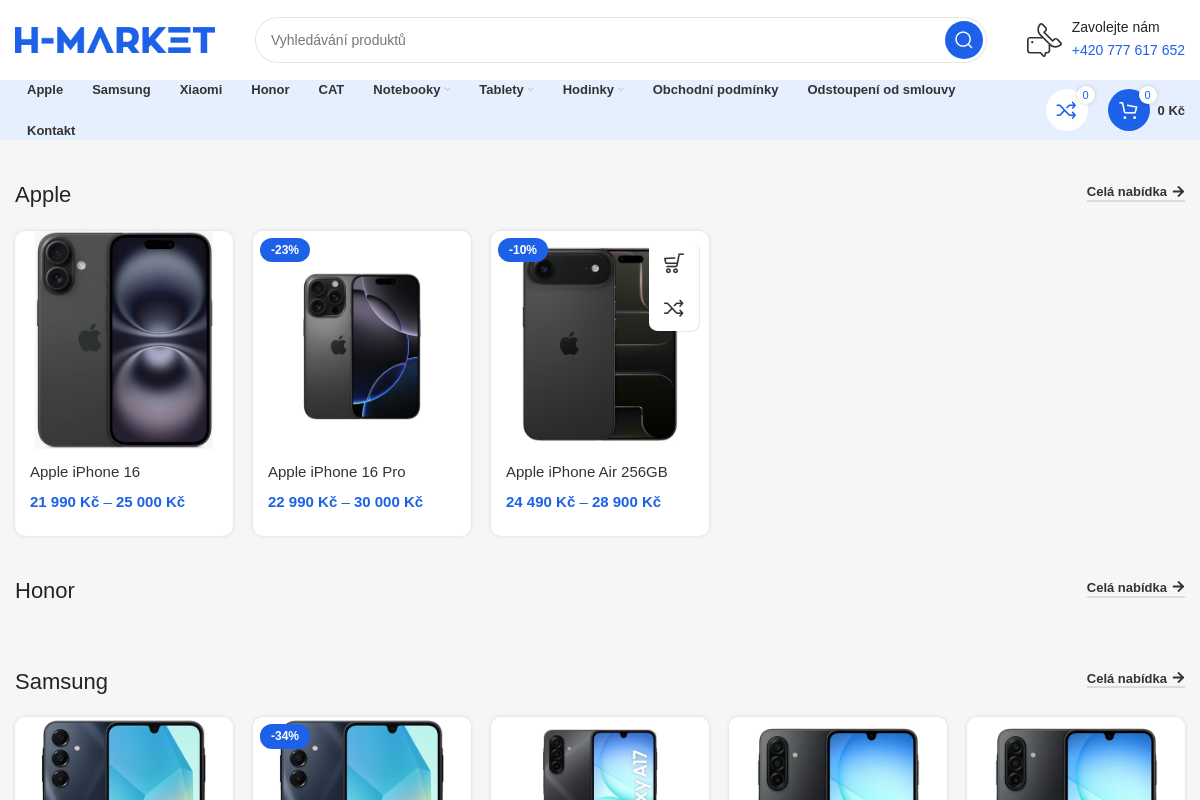
Task: Open the Xiaomi menu item
Action: coord(201,90)
